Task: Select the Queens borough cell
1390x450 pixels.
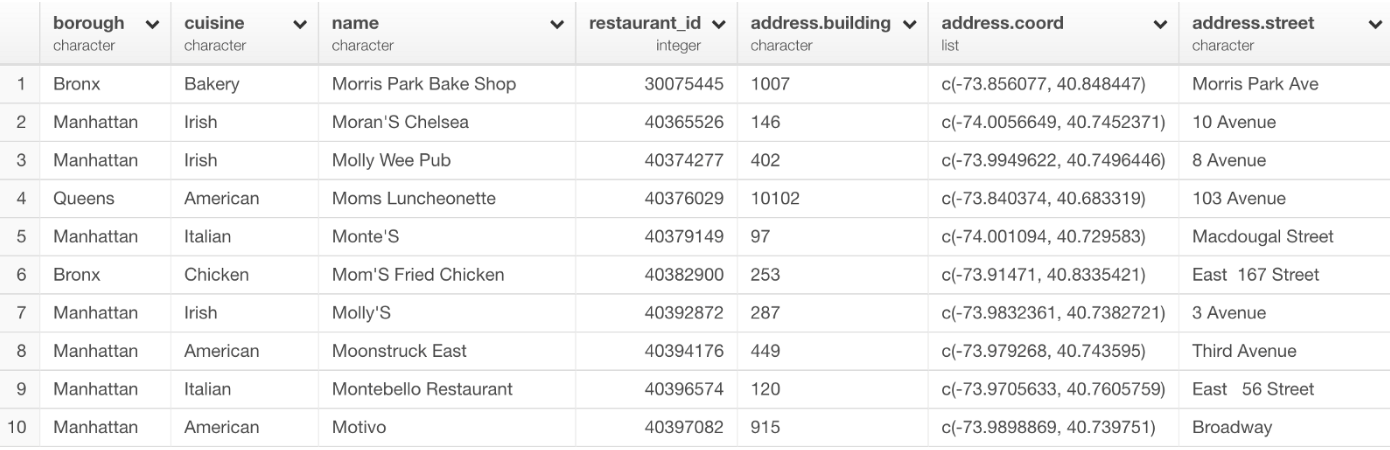Action: pos(84,198)
